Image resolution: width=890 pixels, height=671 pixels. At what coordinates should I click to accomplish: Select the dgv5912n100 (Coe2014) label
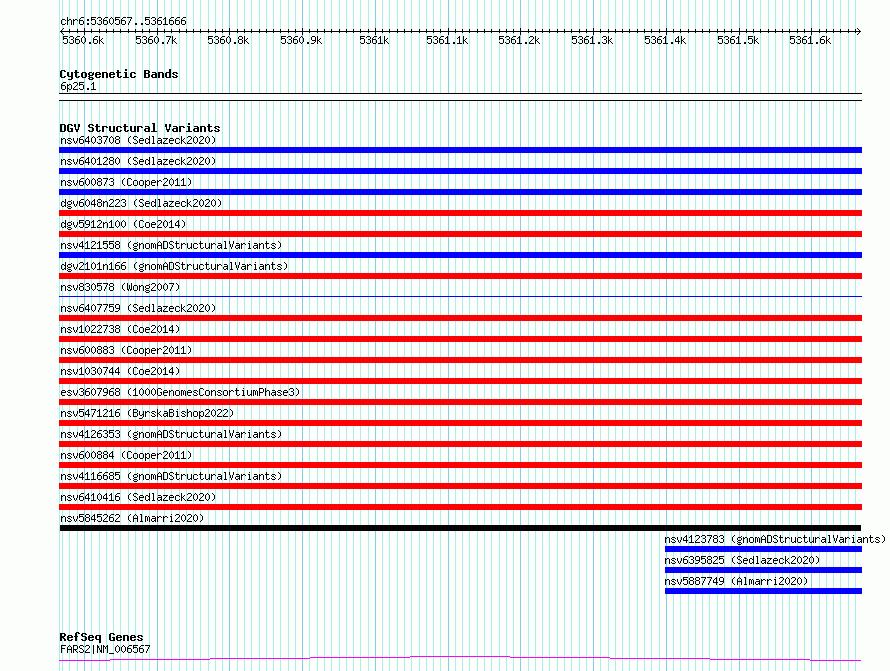123,224
